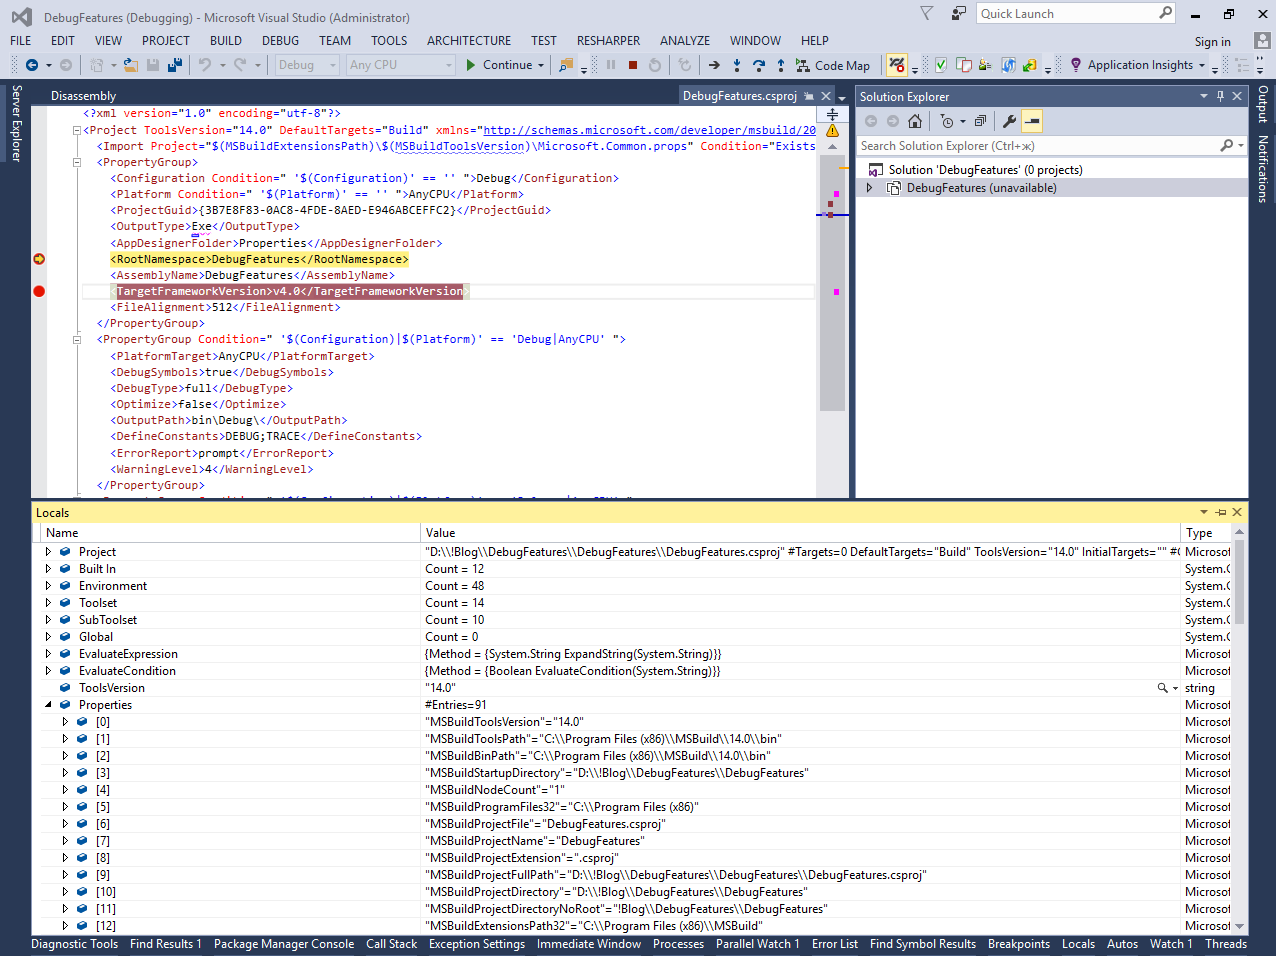
Task: Open the msbuild schema URL link
Action: (x=649, y=130)
